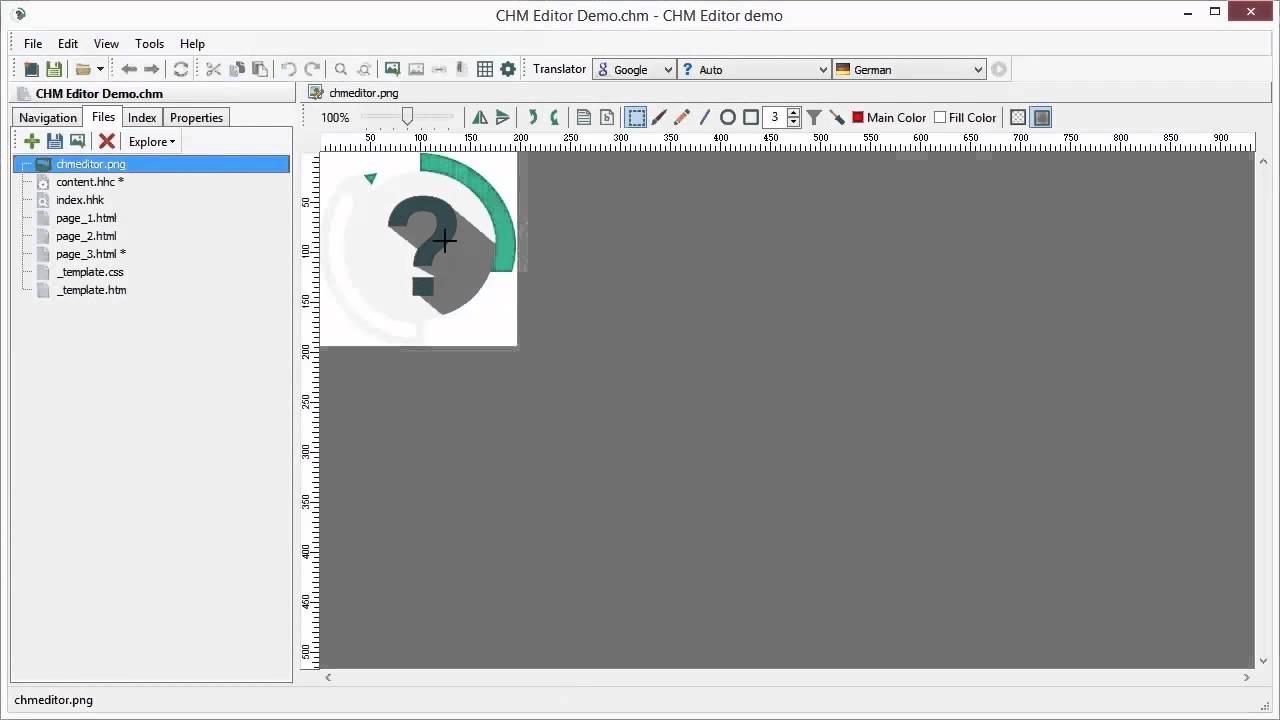Click the copy icon in main toolbar
The image size is (1280, 720).
coord(237,69)
